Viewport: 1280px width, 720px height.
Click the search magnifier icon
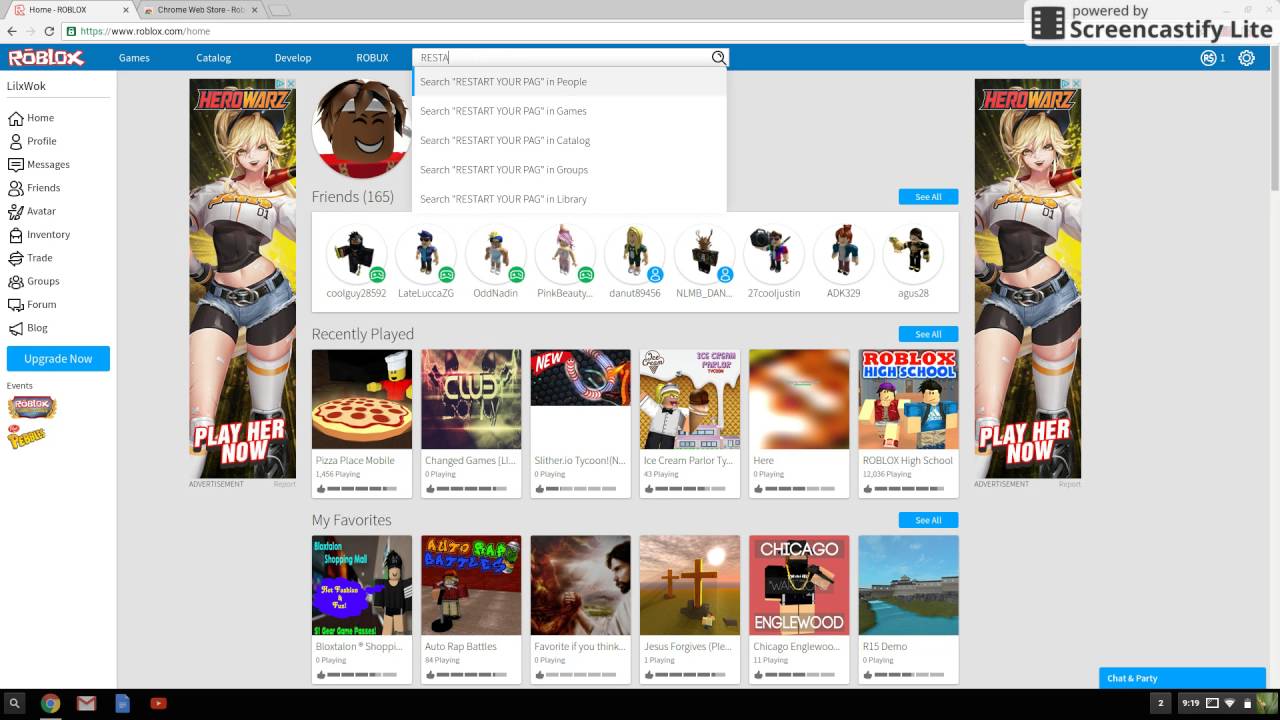point(718,58)
